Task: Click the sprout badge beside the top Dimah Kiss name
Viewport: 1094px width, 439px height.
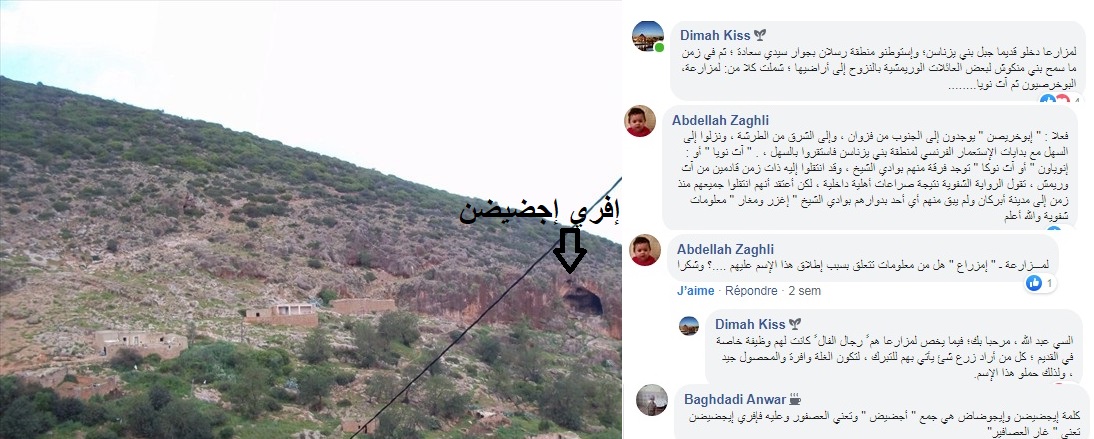Action: (x=760, y=36)
